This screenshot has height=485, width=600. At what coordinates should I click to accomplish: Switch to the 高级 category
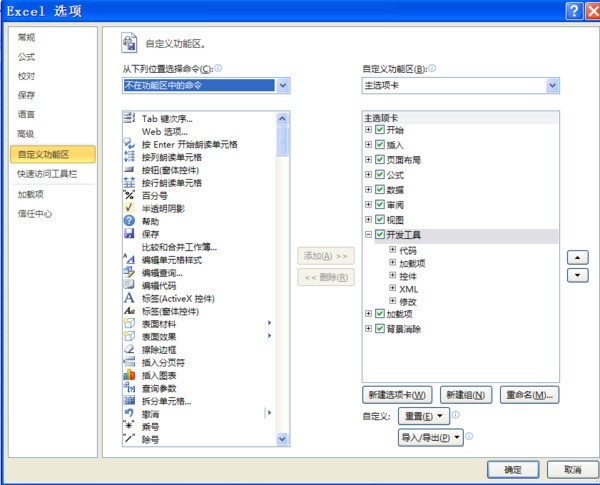26,134
